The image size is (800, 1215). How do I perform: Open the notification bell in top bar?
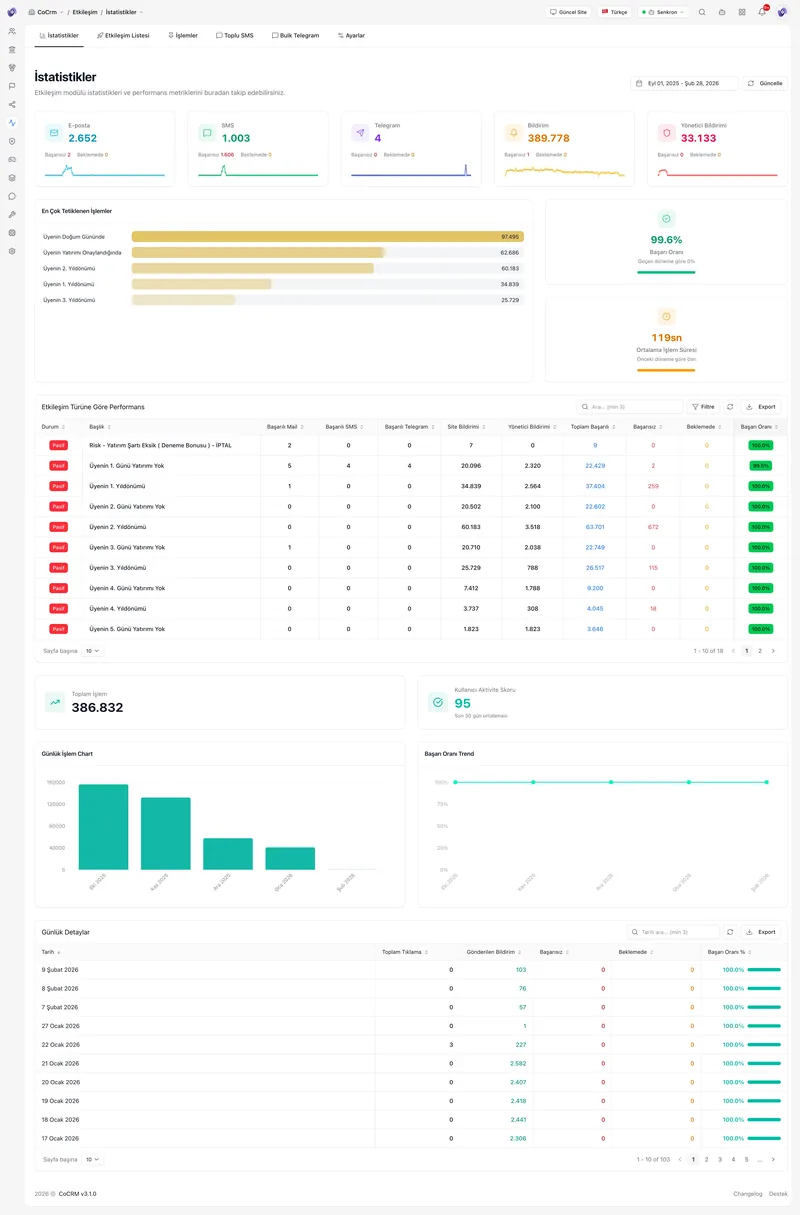(762, 12)
